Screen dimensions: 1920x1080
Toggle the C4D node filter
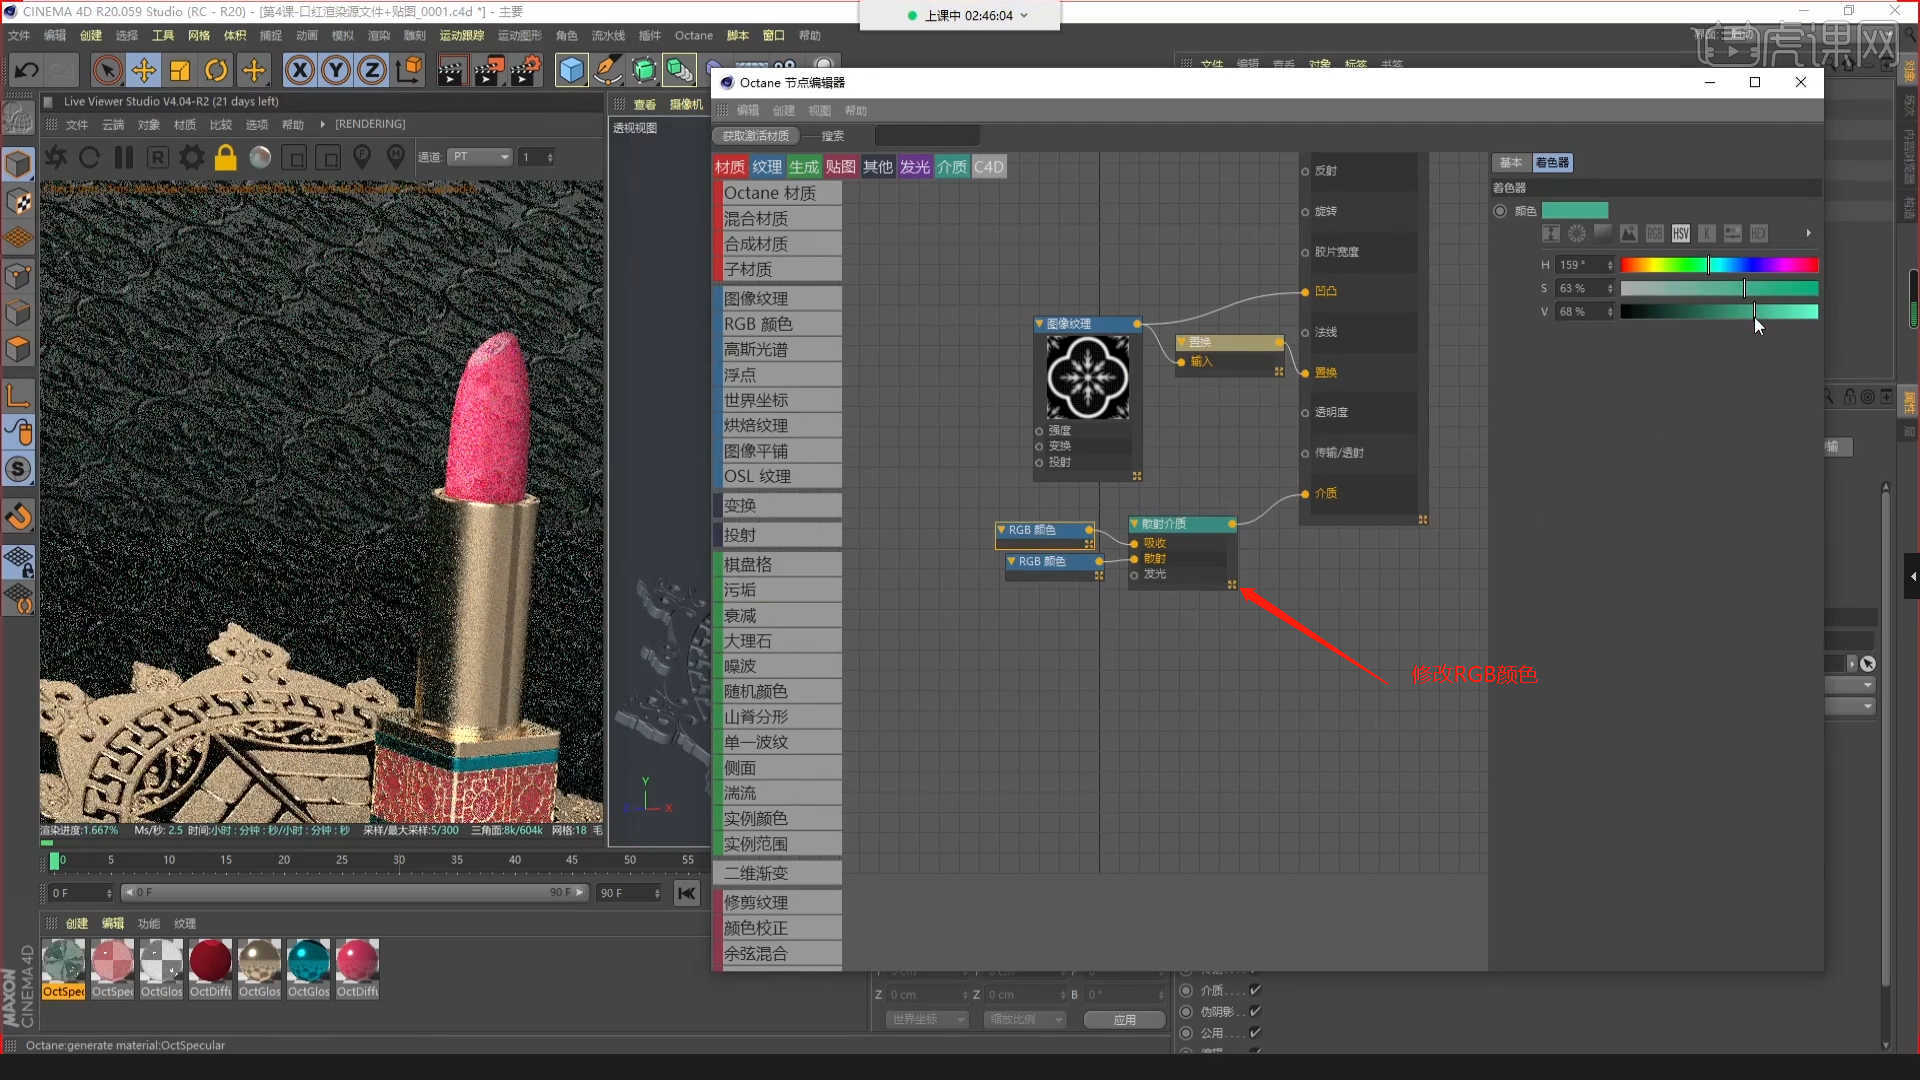pyautogui.click(x=989, y=167)
